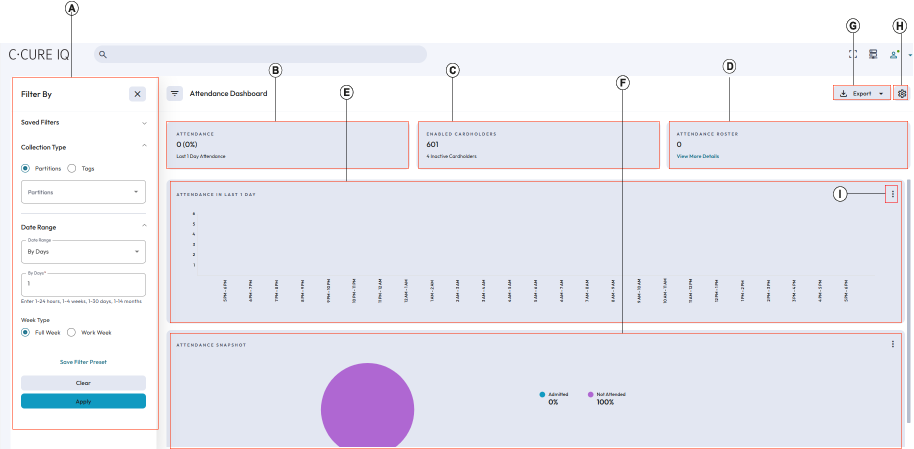
Task: Click the Save Filter Preset link
Action: point(83,361)
